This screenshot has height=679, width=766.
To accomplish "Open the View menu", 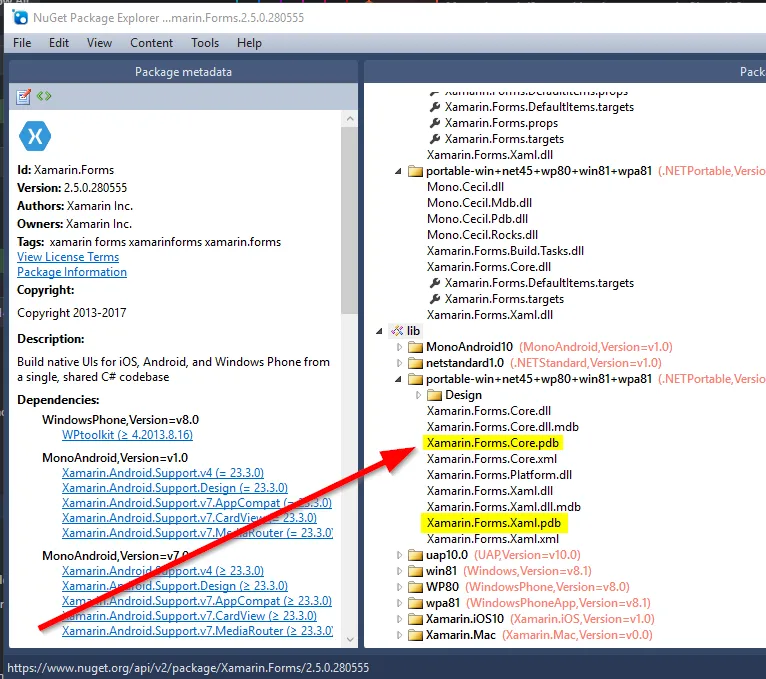I will coord(99,43).
